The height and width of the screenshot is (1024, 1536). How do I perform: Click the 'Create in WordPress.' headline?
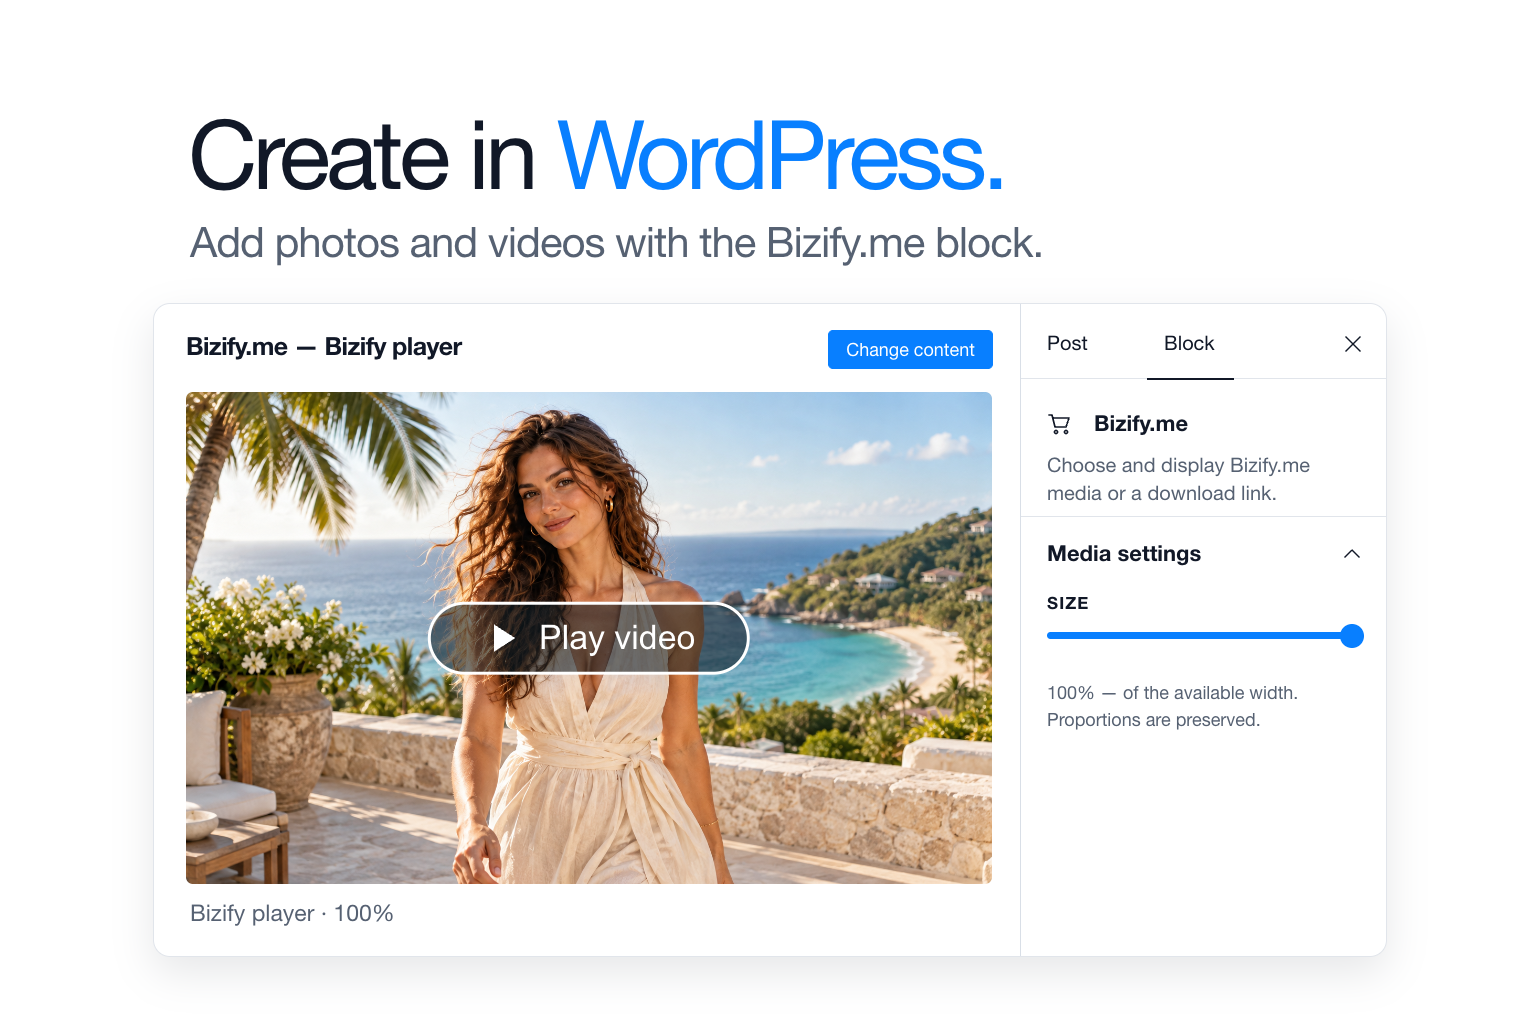[x=596, y=156]
